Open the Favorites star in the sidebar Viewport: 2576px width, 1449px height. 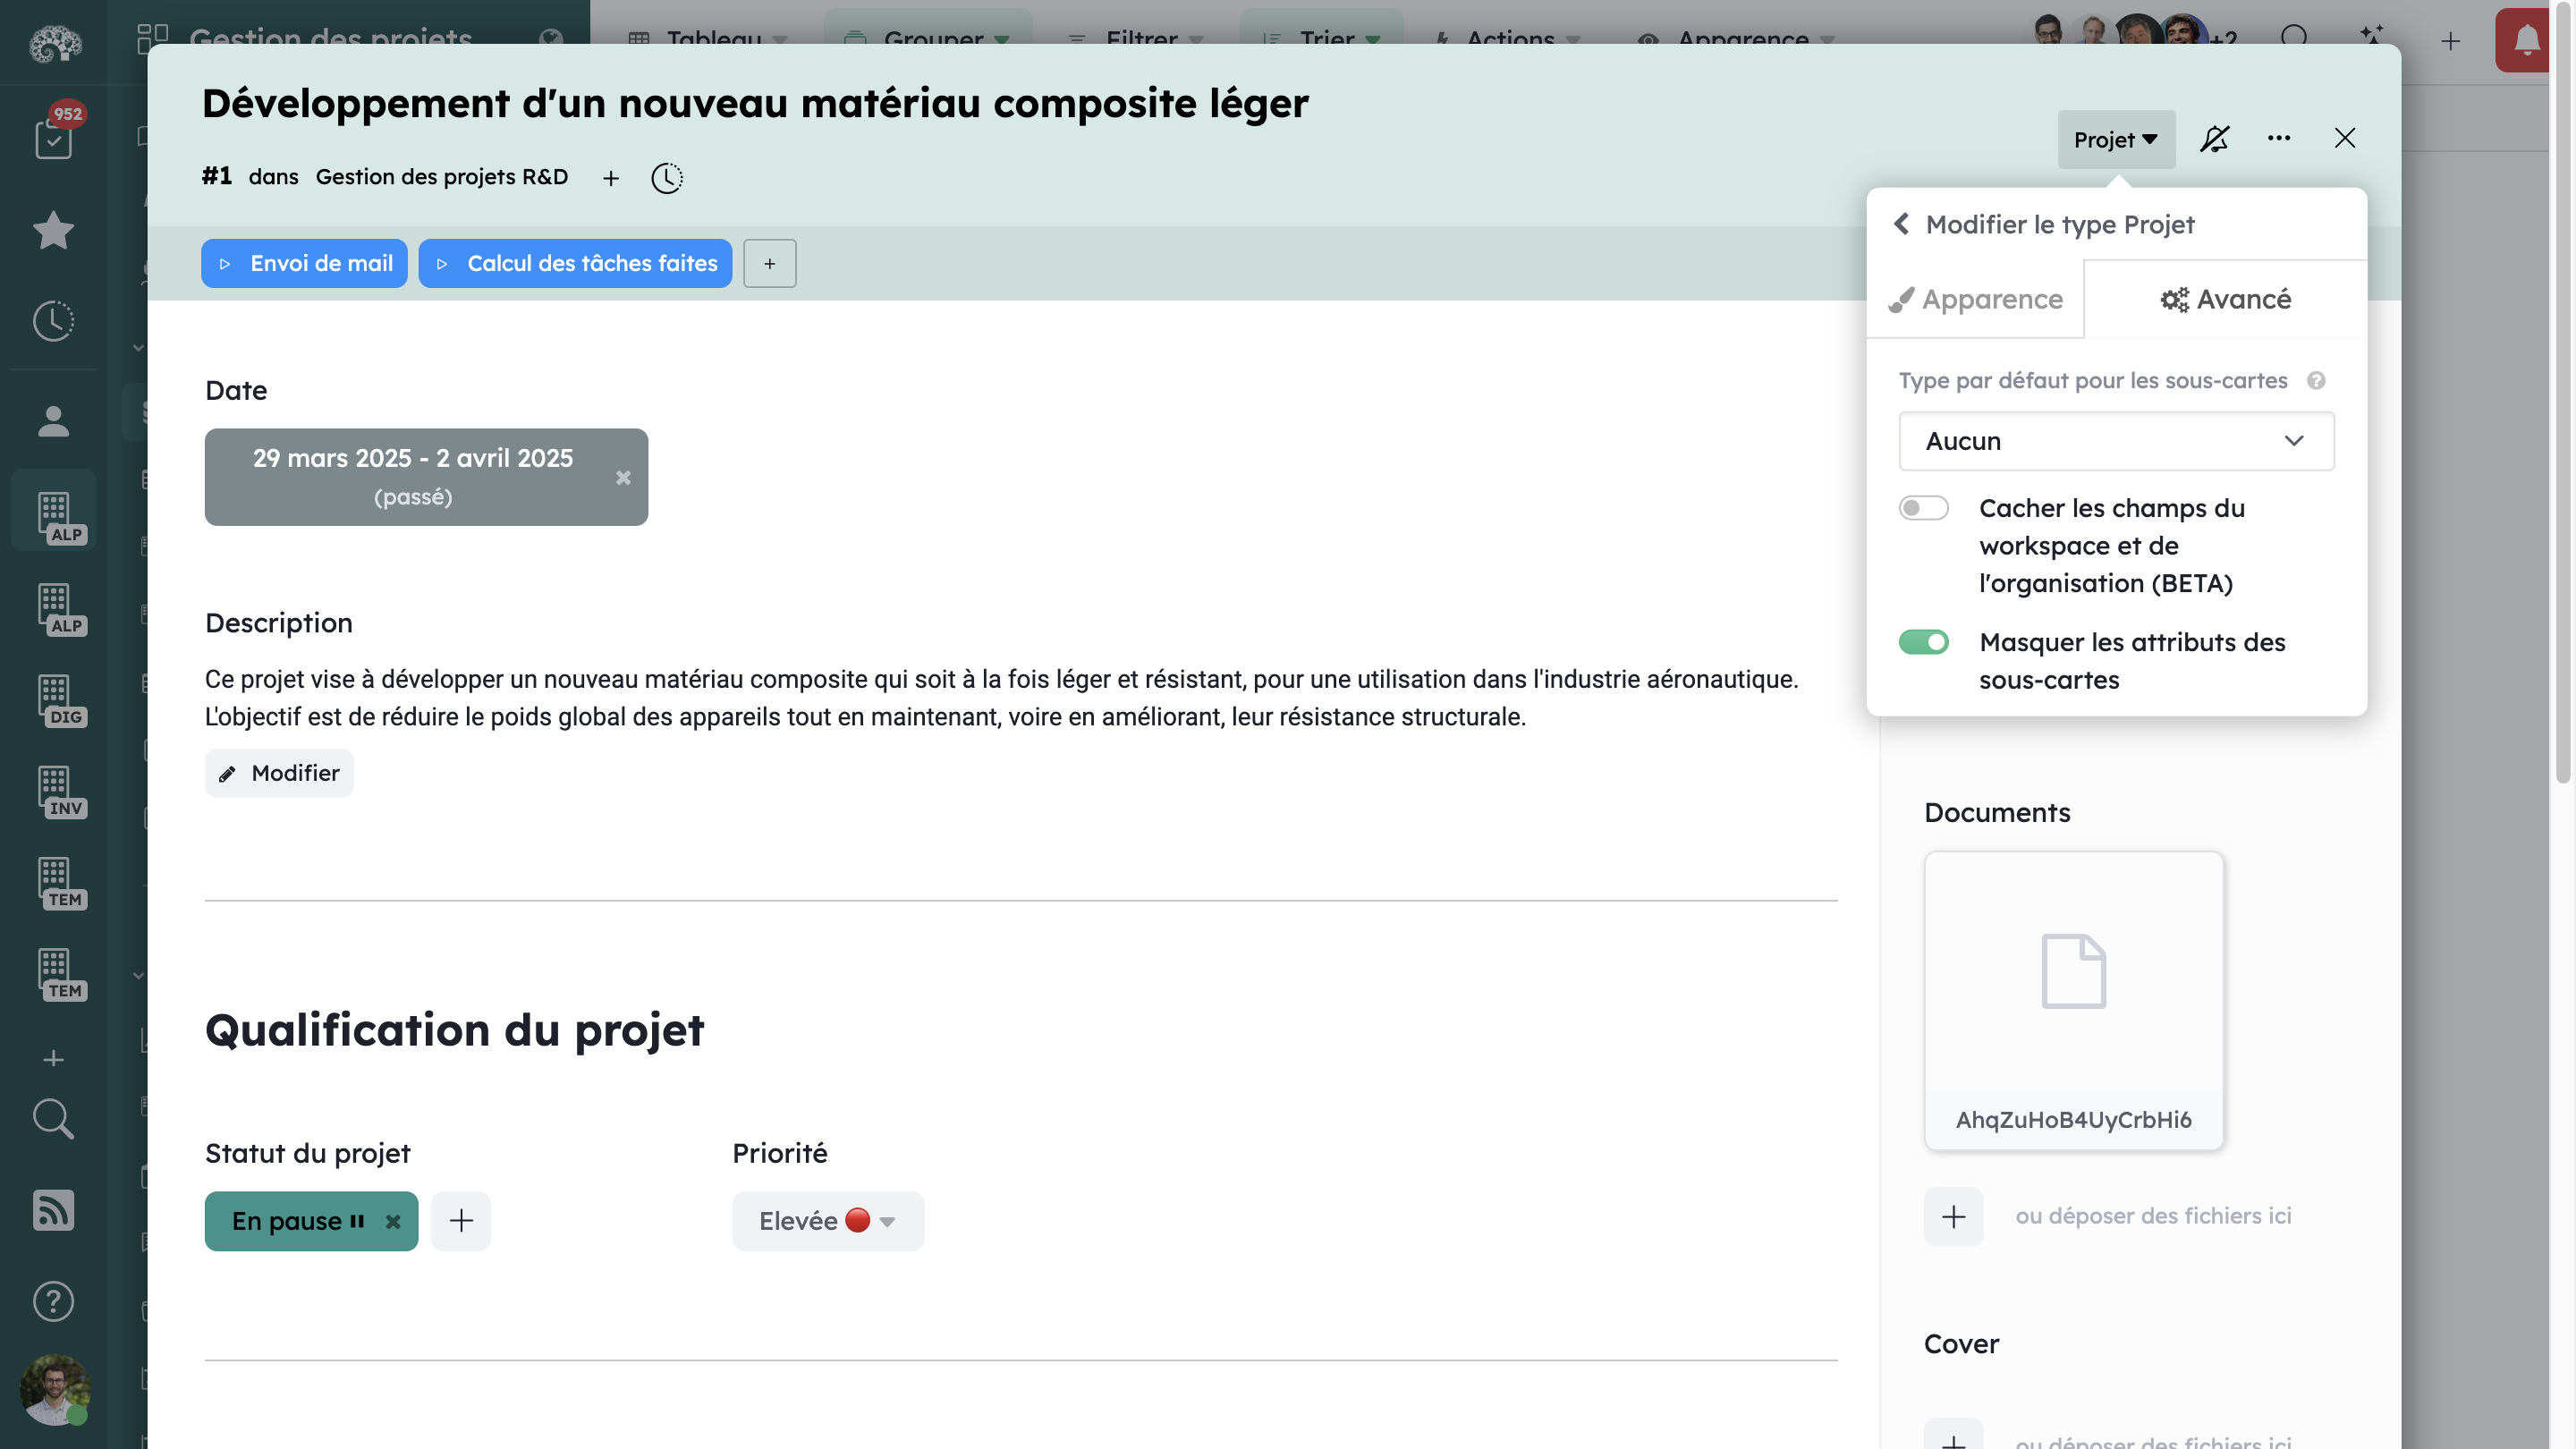(x=52, y=232)
